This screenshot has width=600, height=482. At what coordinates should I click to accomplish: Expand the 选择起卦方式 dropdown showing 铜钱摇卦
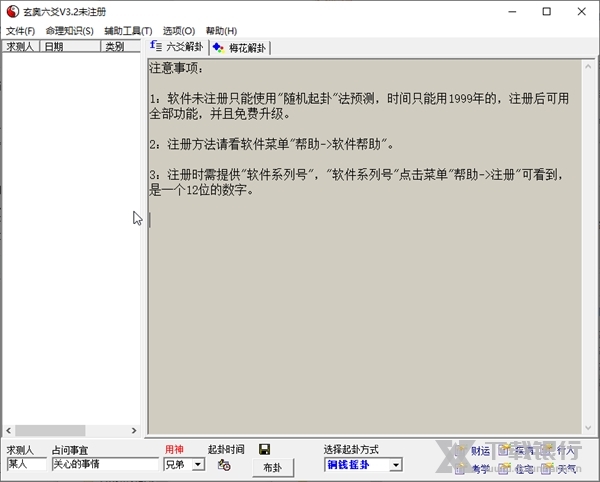click(x=396, y=465)
